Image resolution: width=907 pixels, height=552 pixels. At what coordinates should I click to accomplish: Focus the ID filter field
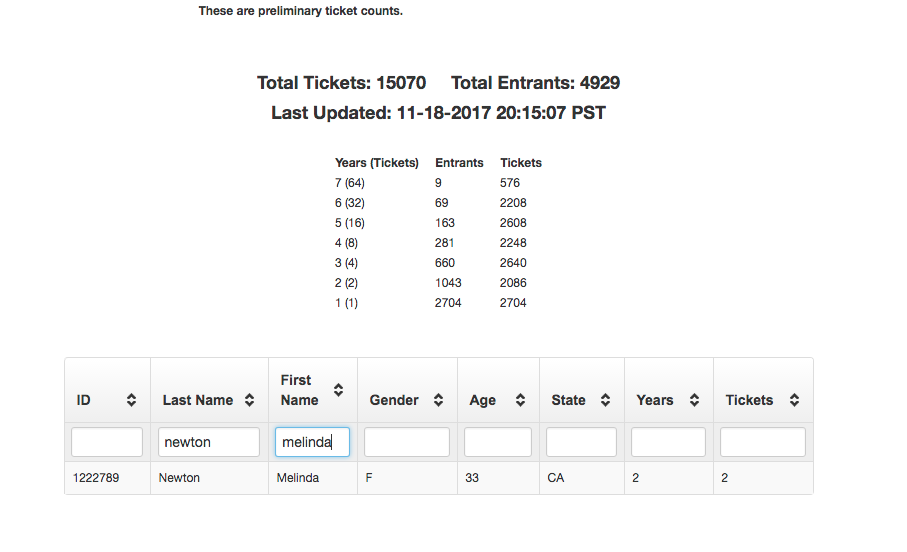(107, 442)
